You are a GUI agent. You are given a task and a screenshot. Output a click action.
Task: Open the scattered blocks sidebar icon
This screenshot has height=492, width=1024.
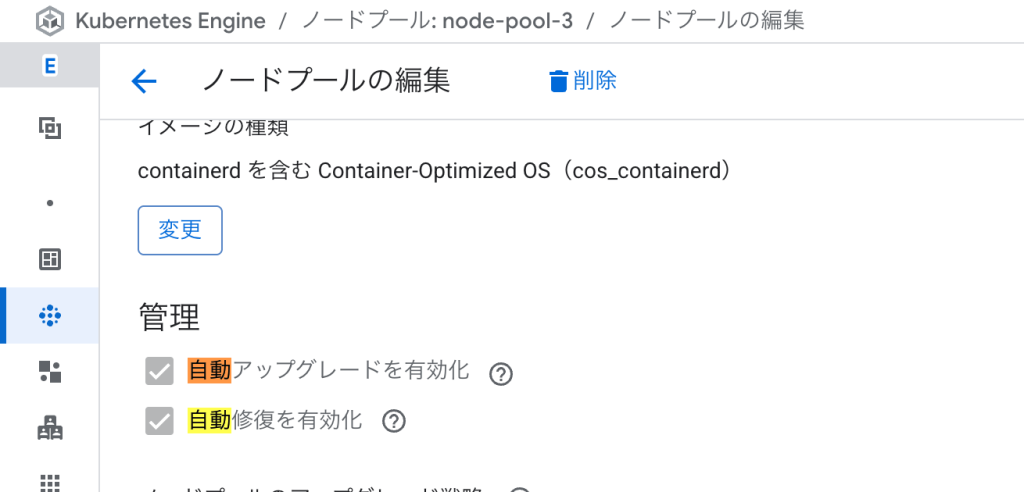(50, 372)
